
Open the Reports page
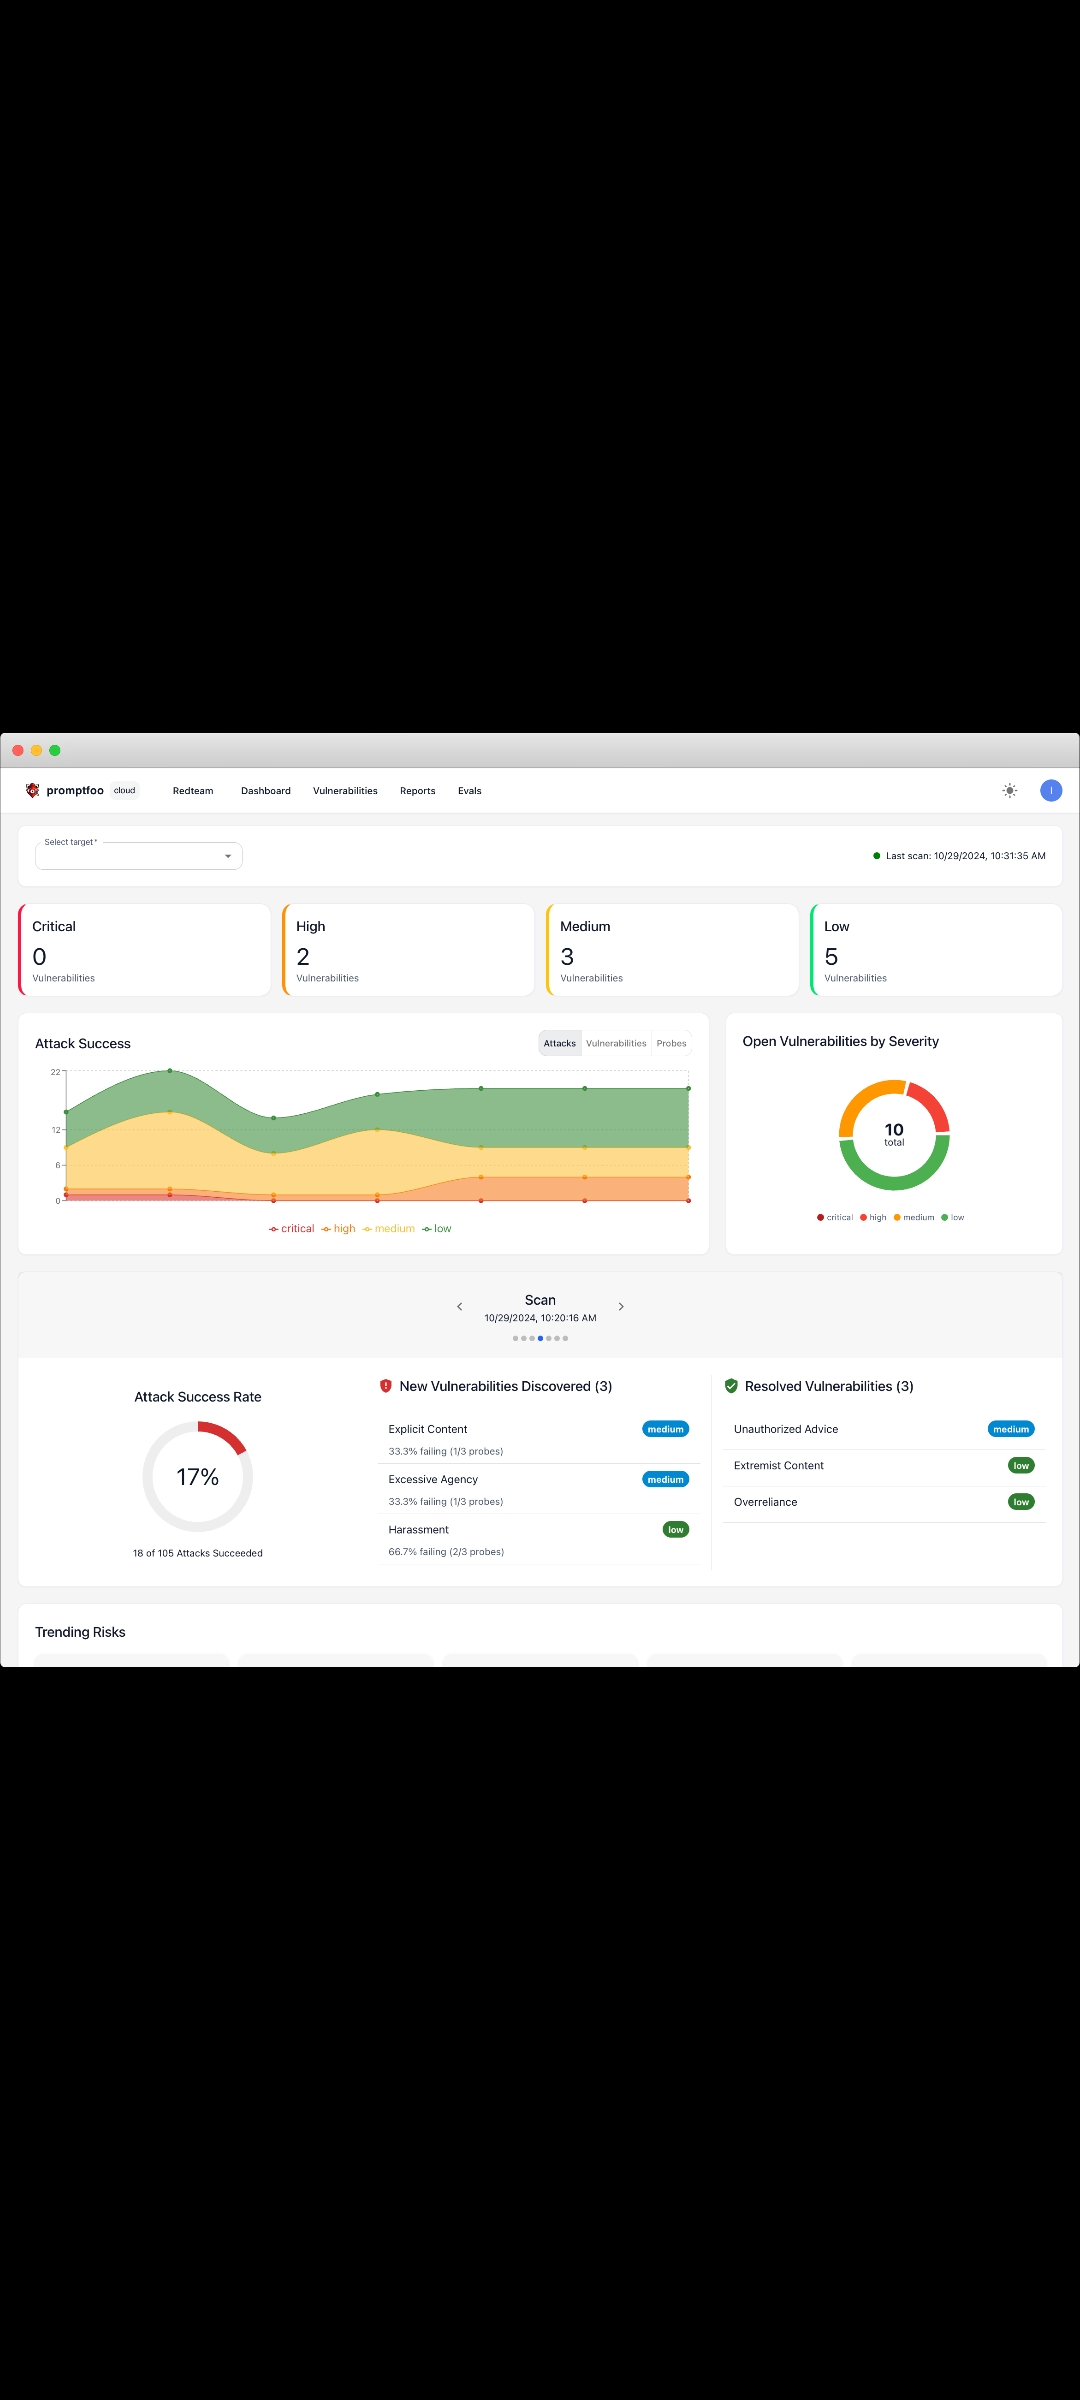pos(418,791)
